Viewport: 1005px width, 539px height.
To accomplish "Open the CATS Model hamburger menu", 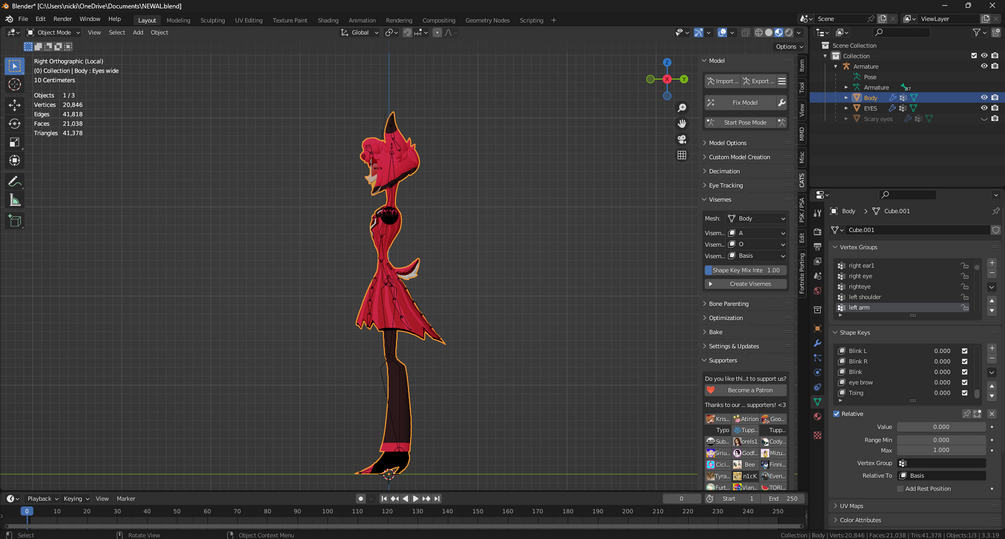I will click(x=782, y=81).
